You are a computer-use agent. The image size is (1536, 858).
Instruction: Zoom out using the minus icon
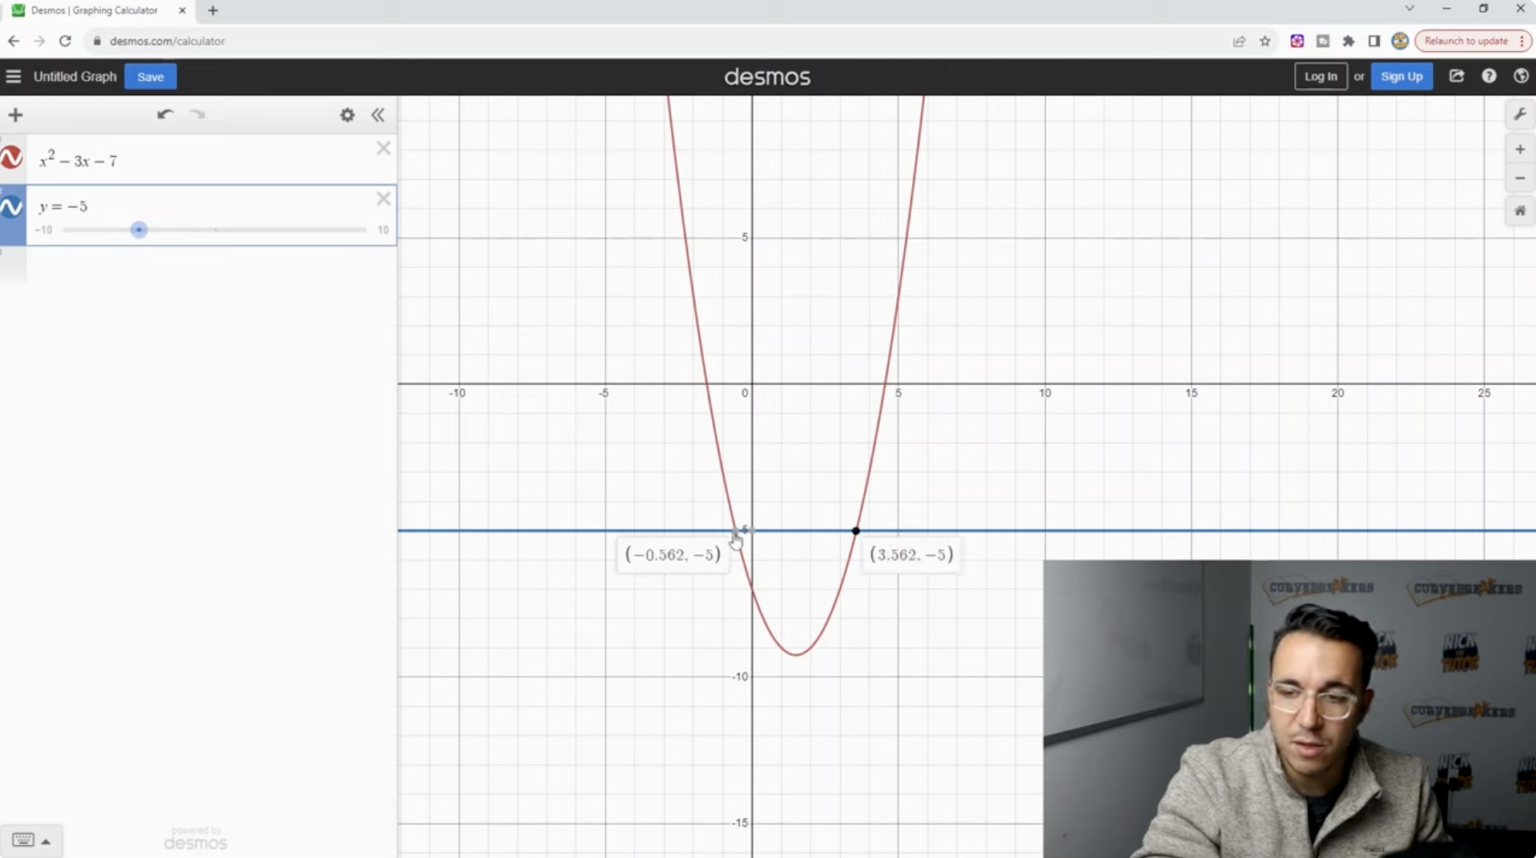[1520, 178]
